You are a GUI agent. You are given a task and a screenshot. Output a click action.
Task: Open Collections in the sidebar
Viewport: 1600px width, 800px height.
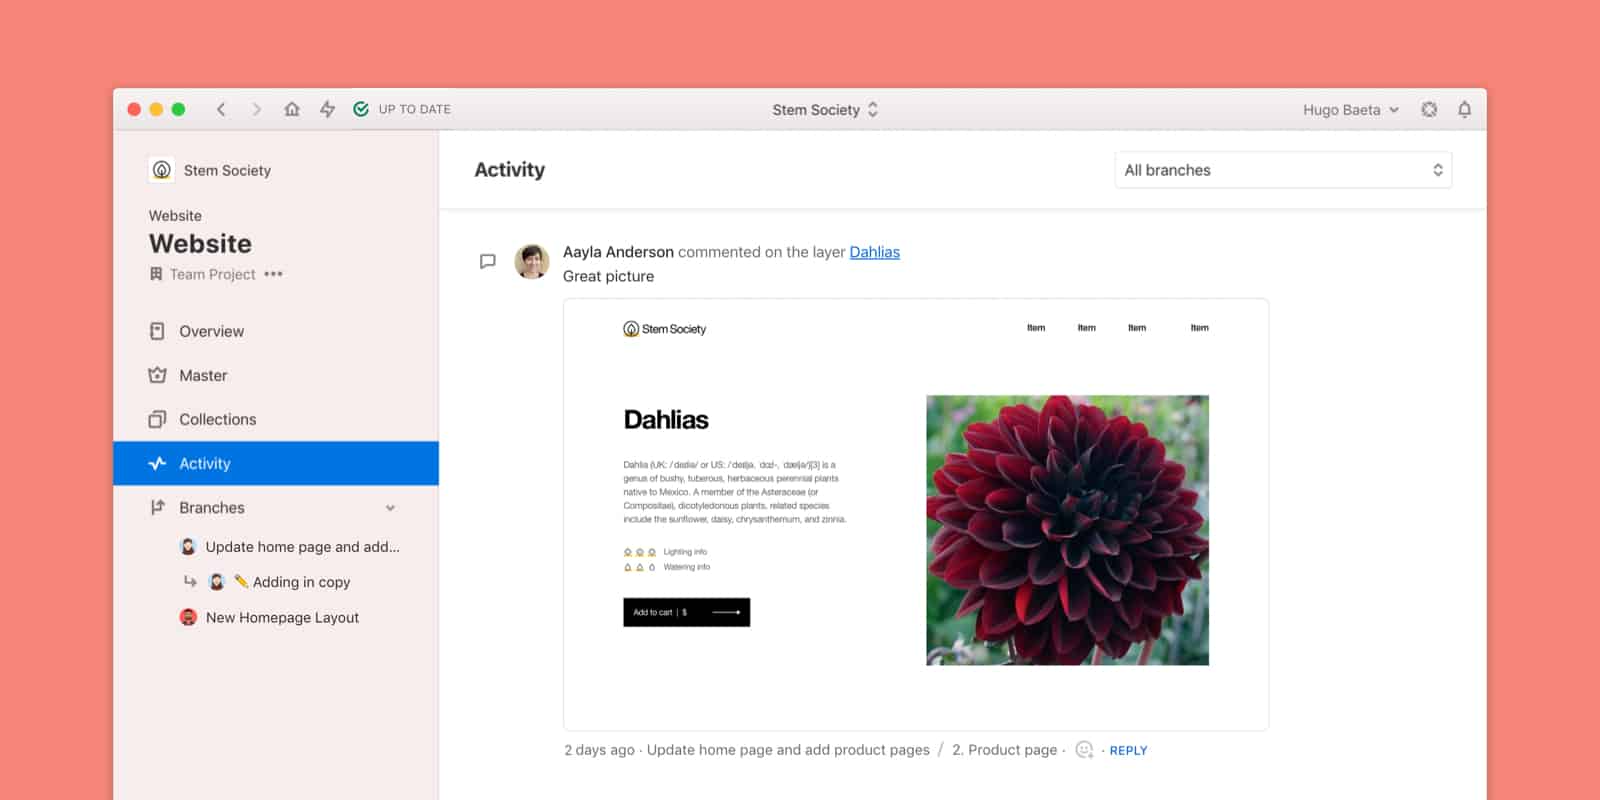(276, 419)
